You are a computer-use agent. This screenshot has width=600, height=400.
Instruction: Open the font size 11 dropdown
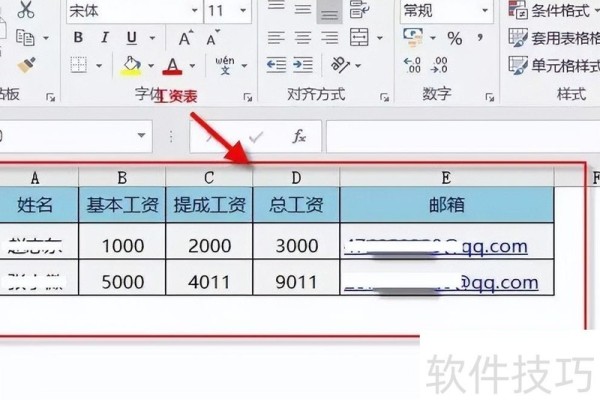(243, 10)
